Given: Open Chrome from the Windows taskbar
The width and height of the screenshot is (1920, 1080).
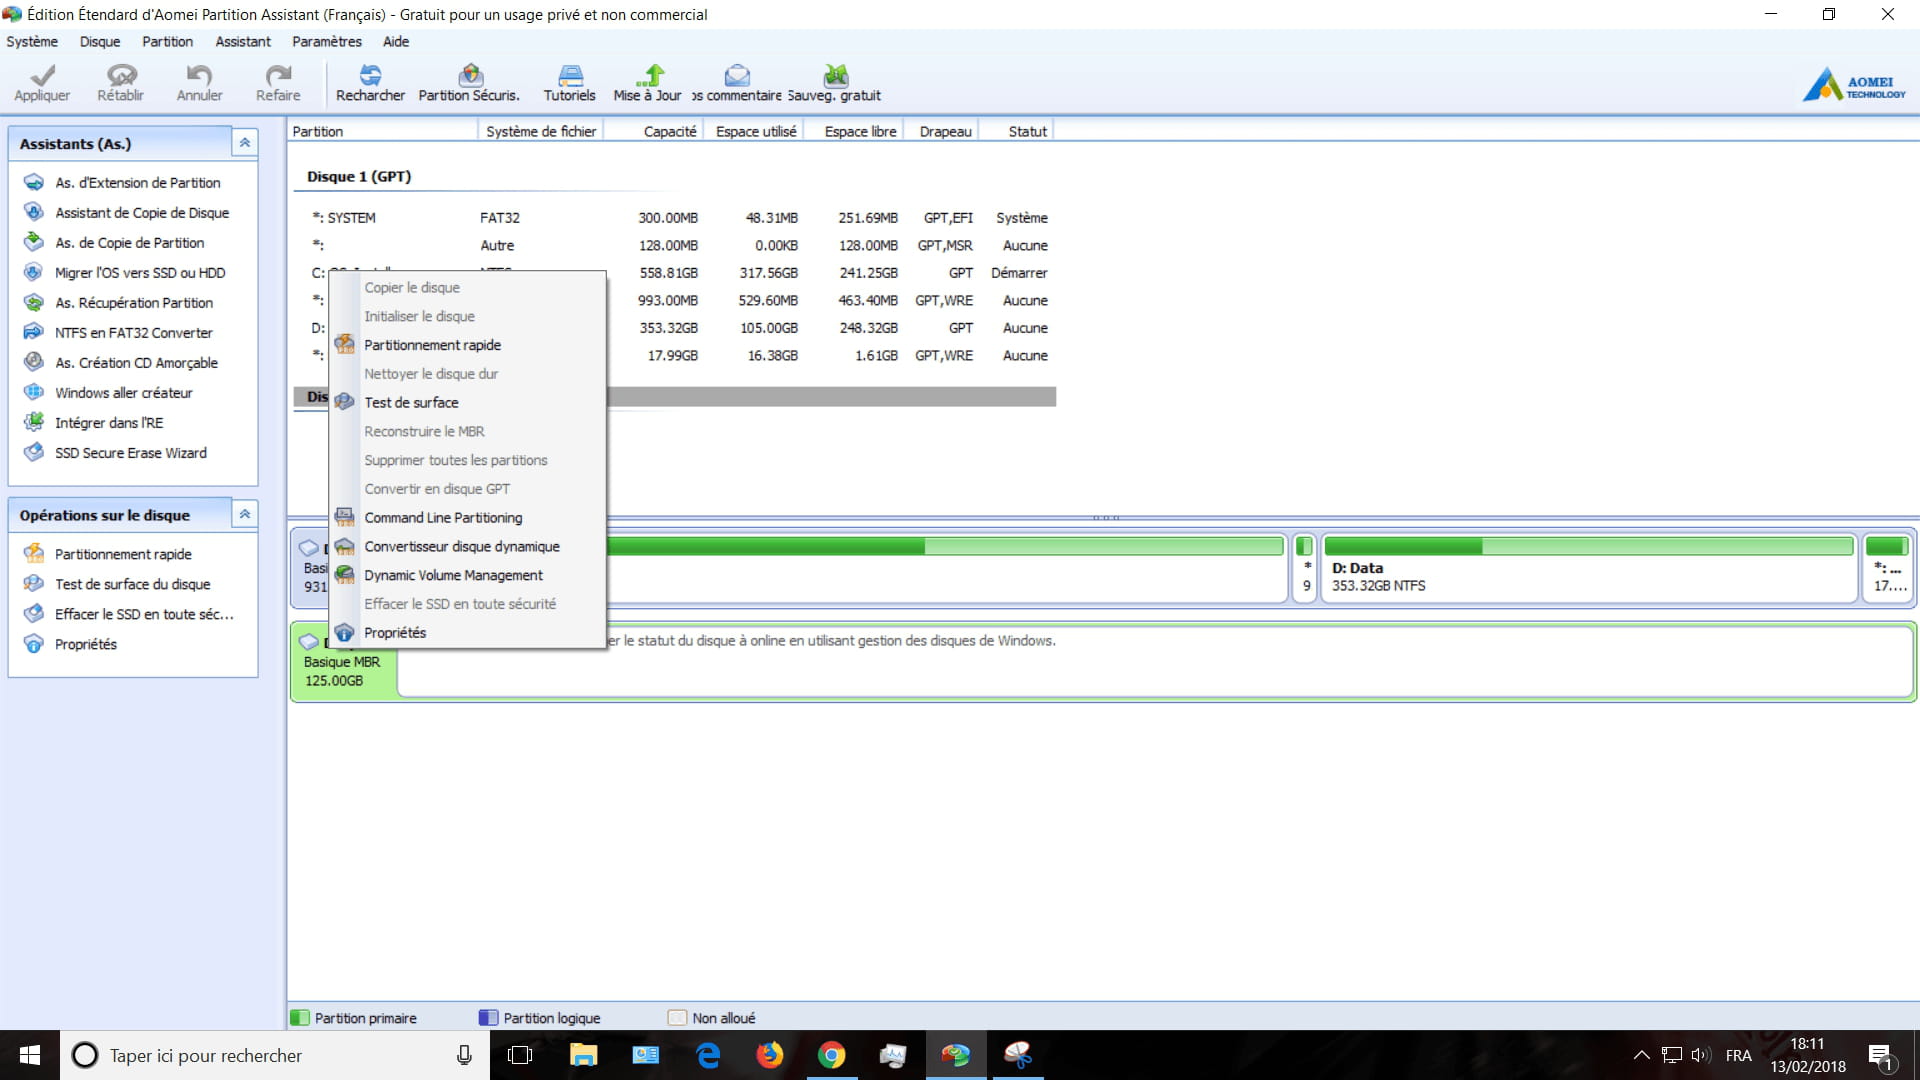Looking at the screenshot, I should click(831, 1055).
